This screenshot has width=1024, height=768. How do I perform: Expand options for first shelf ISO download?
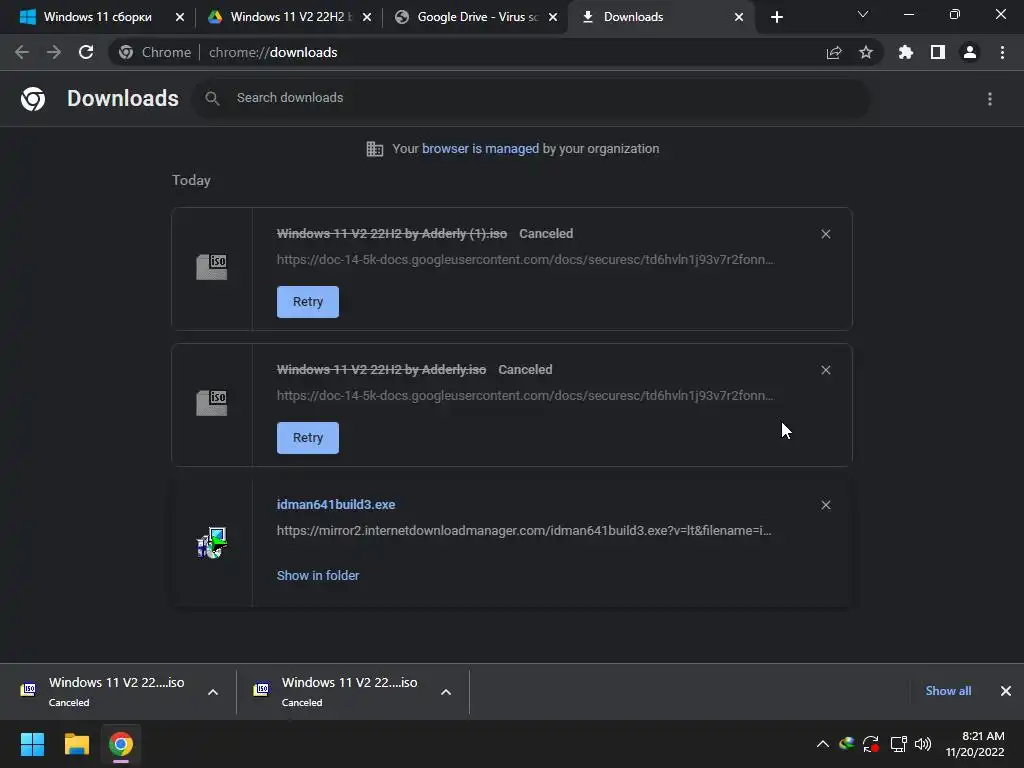(x=213, y=692)
